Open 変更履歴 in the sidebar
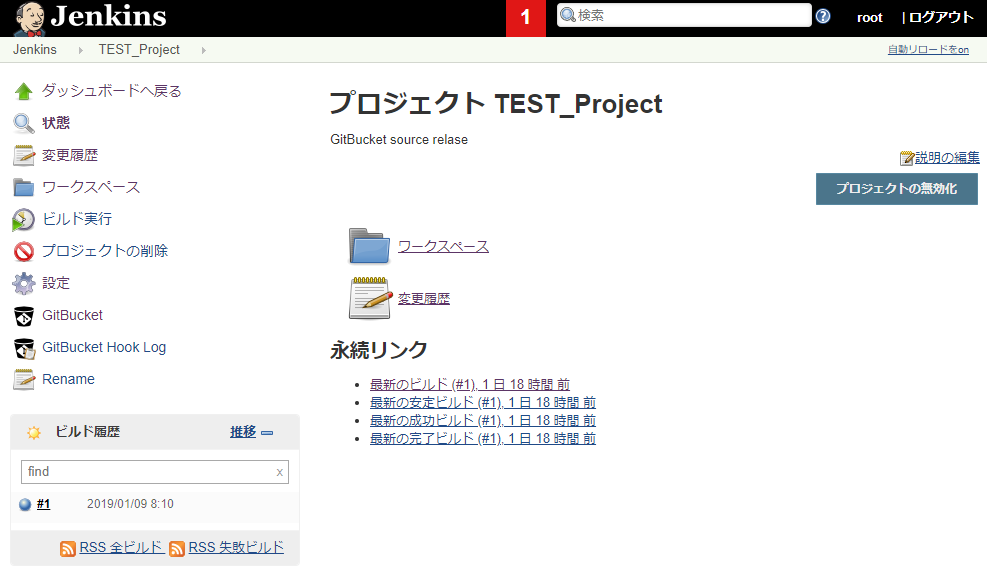Image resolution: width=987 pixels, height=569 pixels. pyautogui.click(x=70, y=155)
